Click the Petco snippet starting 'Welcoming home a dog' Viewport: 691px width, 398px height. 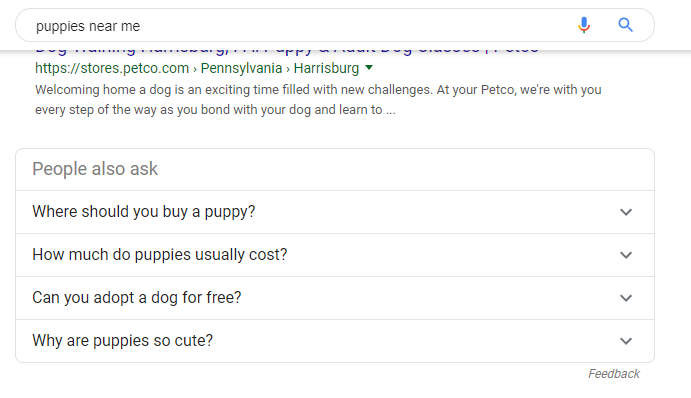pyautogui.click(x=318, y=90)
